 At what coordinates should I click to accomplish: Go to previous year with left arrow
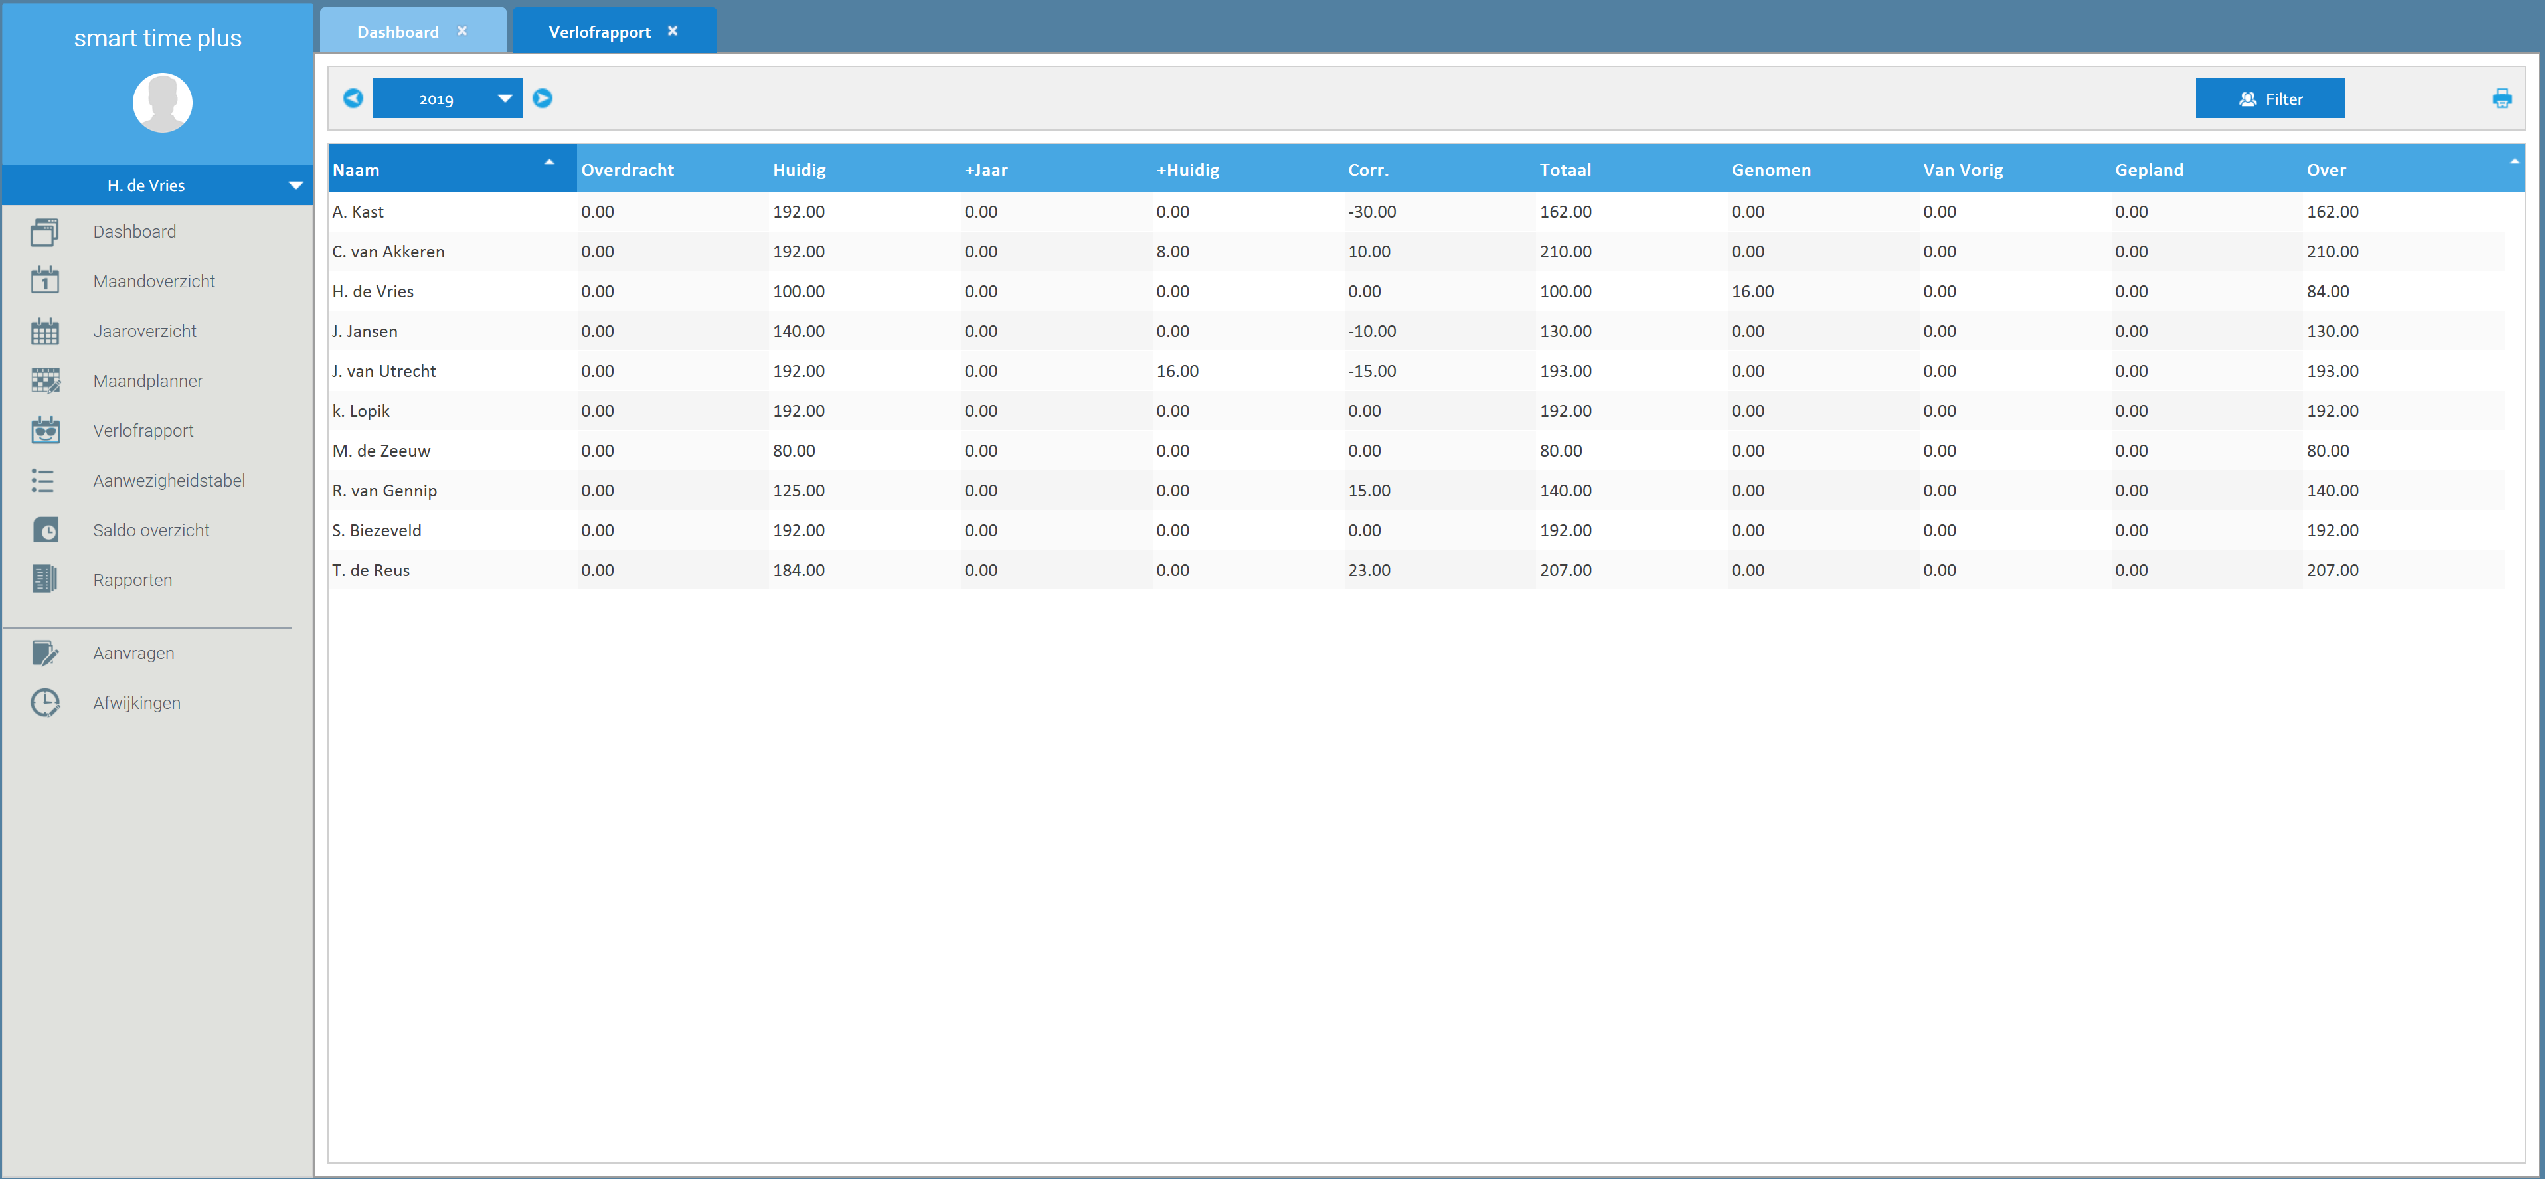click(x=353, y=98)
